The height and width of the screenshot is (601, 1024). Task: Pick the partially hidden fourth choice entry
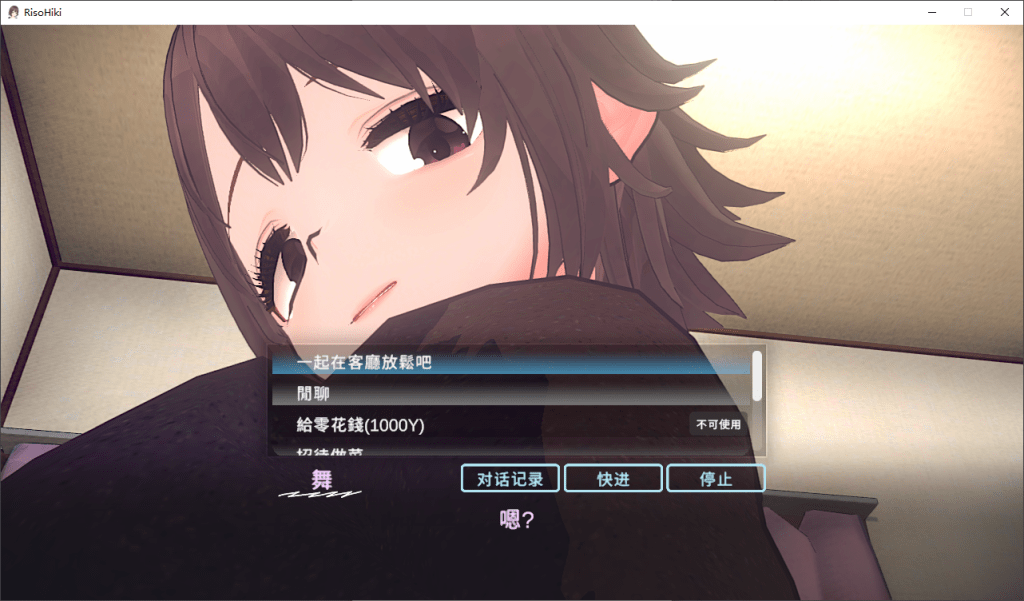[511, 450]
